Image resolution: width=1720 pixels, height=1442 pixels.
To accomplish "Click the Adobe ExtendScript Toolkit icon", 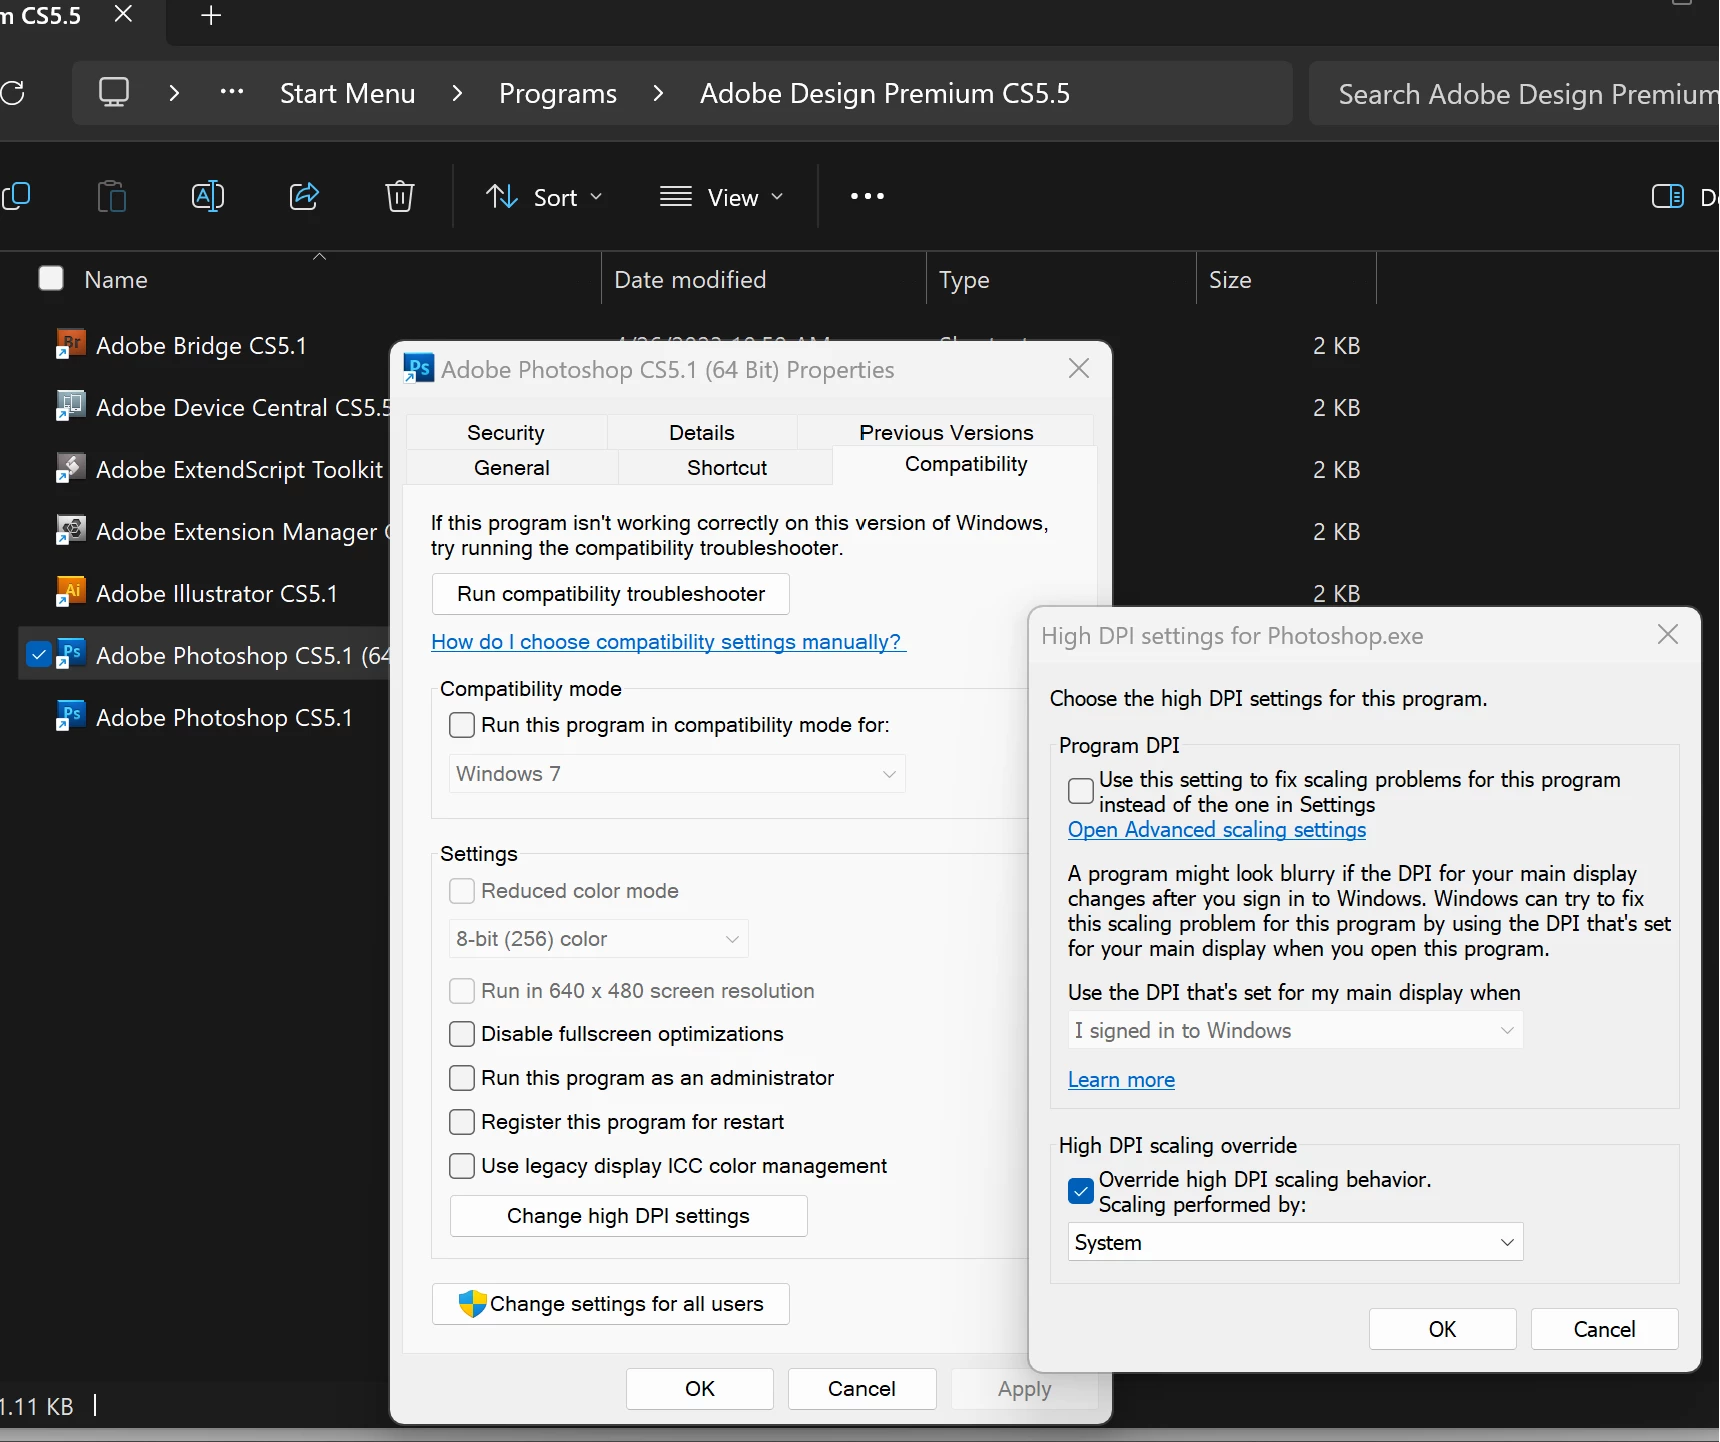I will [70, 469].
